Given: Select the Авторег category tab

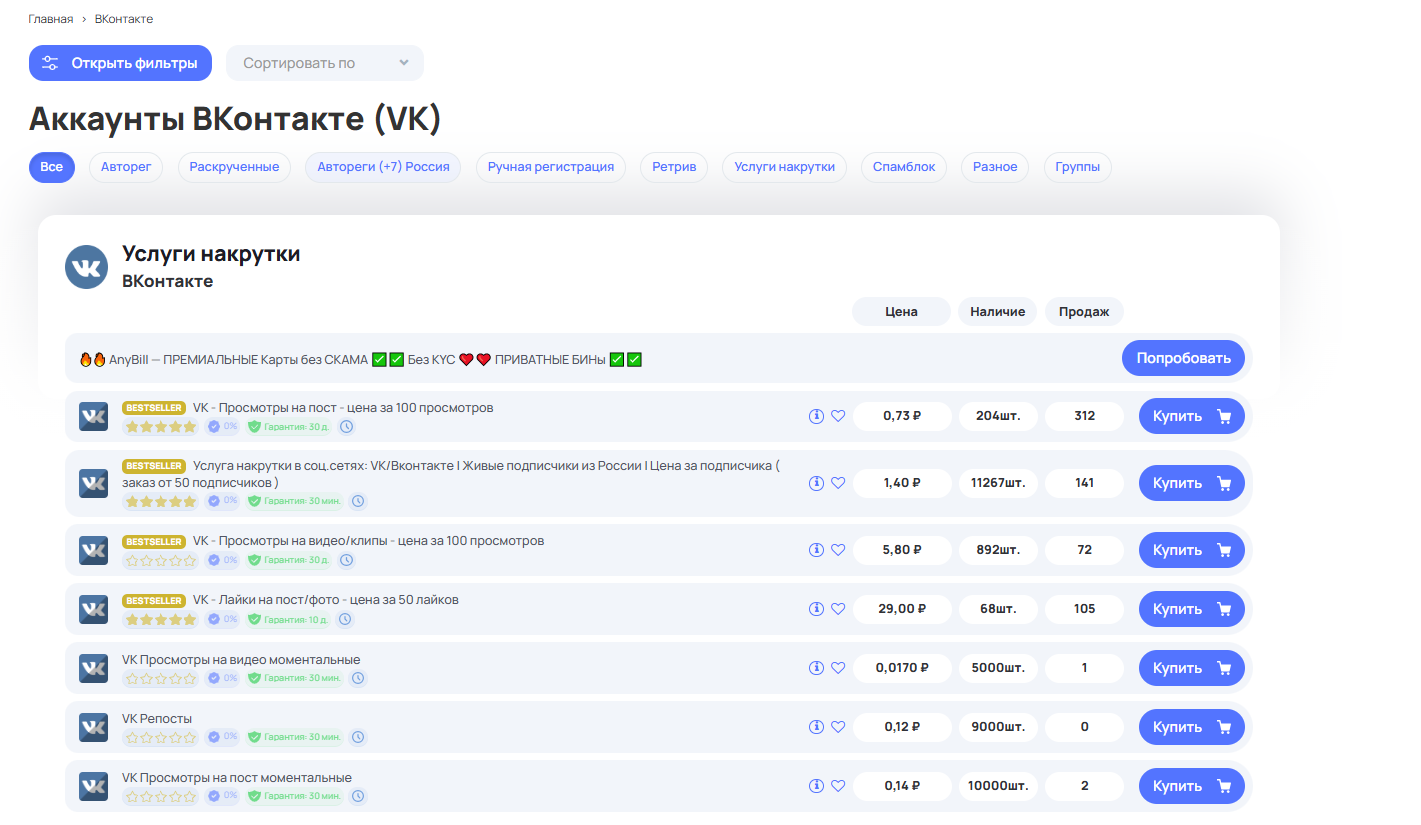Looking at the screenshot, I should coord(126,167).
